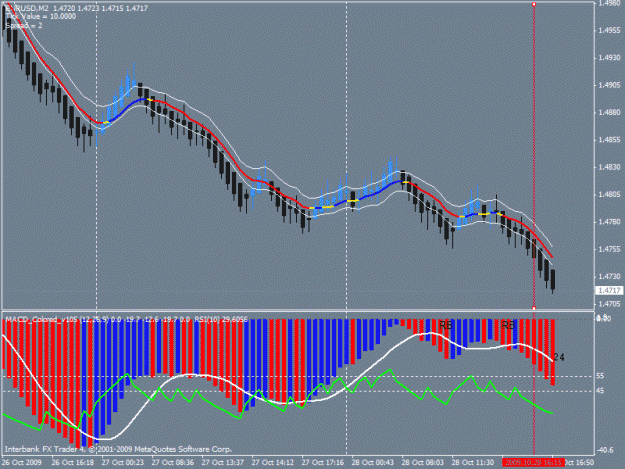Click the '28 Oct 00:43' time label

pos(372,463)
